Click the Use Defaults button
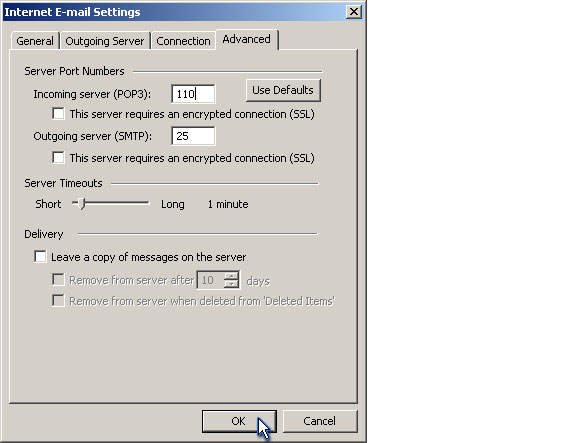This screenshot has width=576, height=443. (283, 90)
